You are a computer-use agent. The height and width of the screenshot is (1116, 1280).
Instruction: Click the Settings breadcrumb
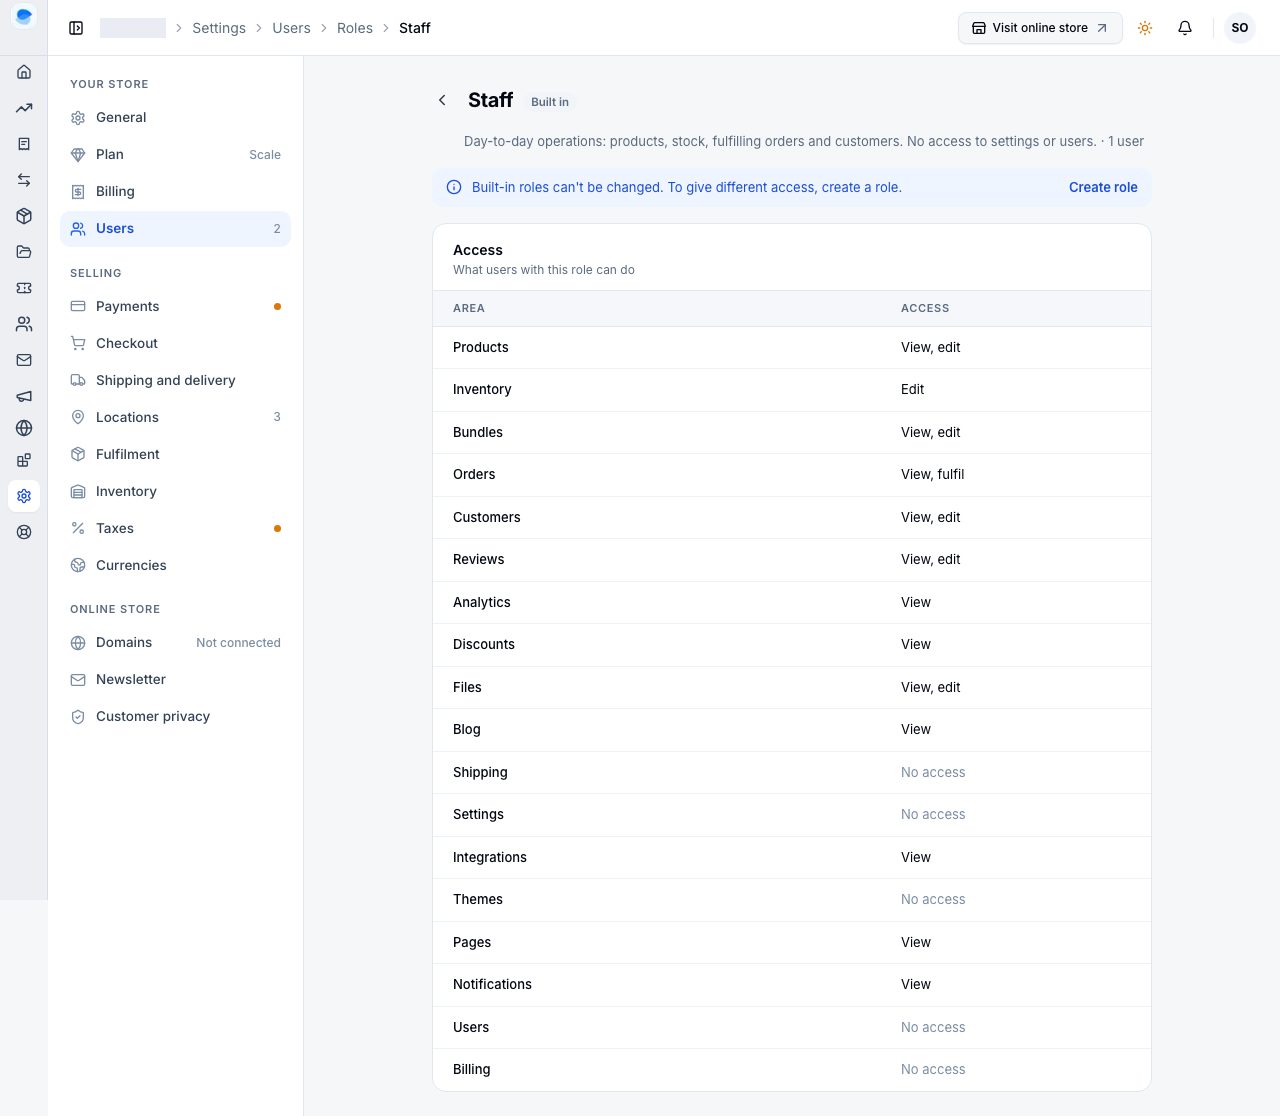tap(219, 28)
